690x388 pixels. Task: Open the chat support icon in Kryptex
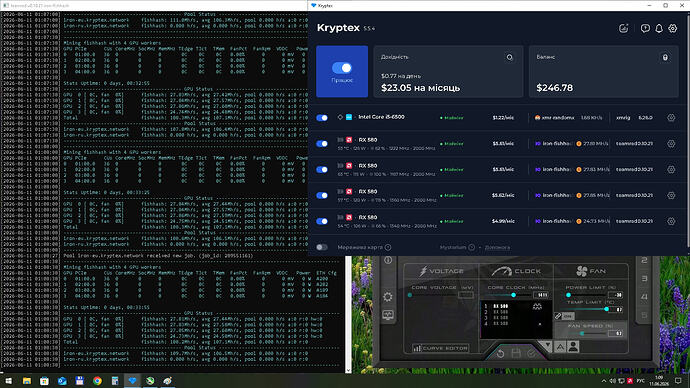pos(645,29)
